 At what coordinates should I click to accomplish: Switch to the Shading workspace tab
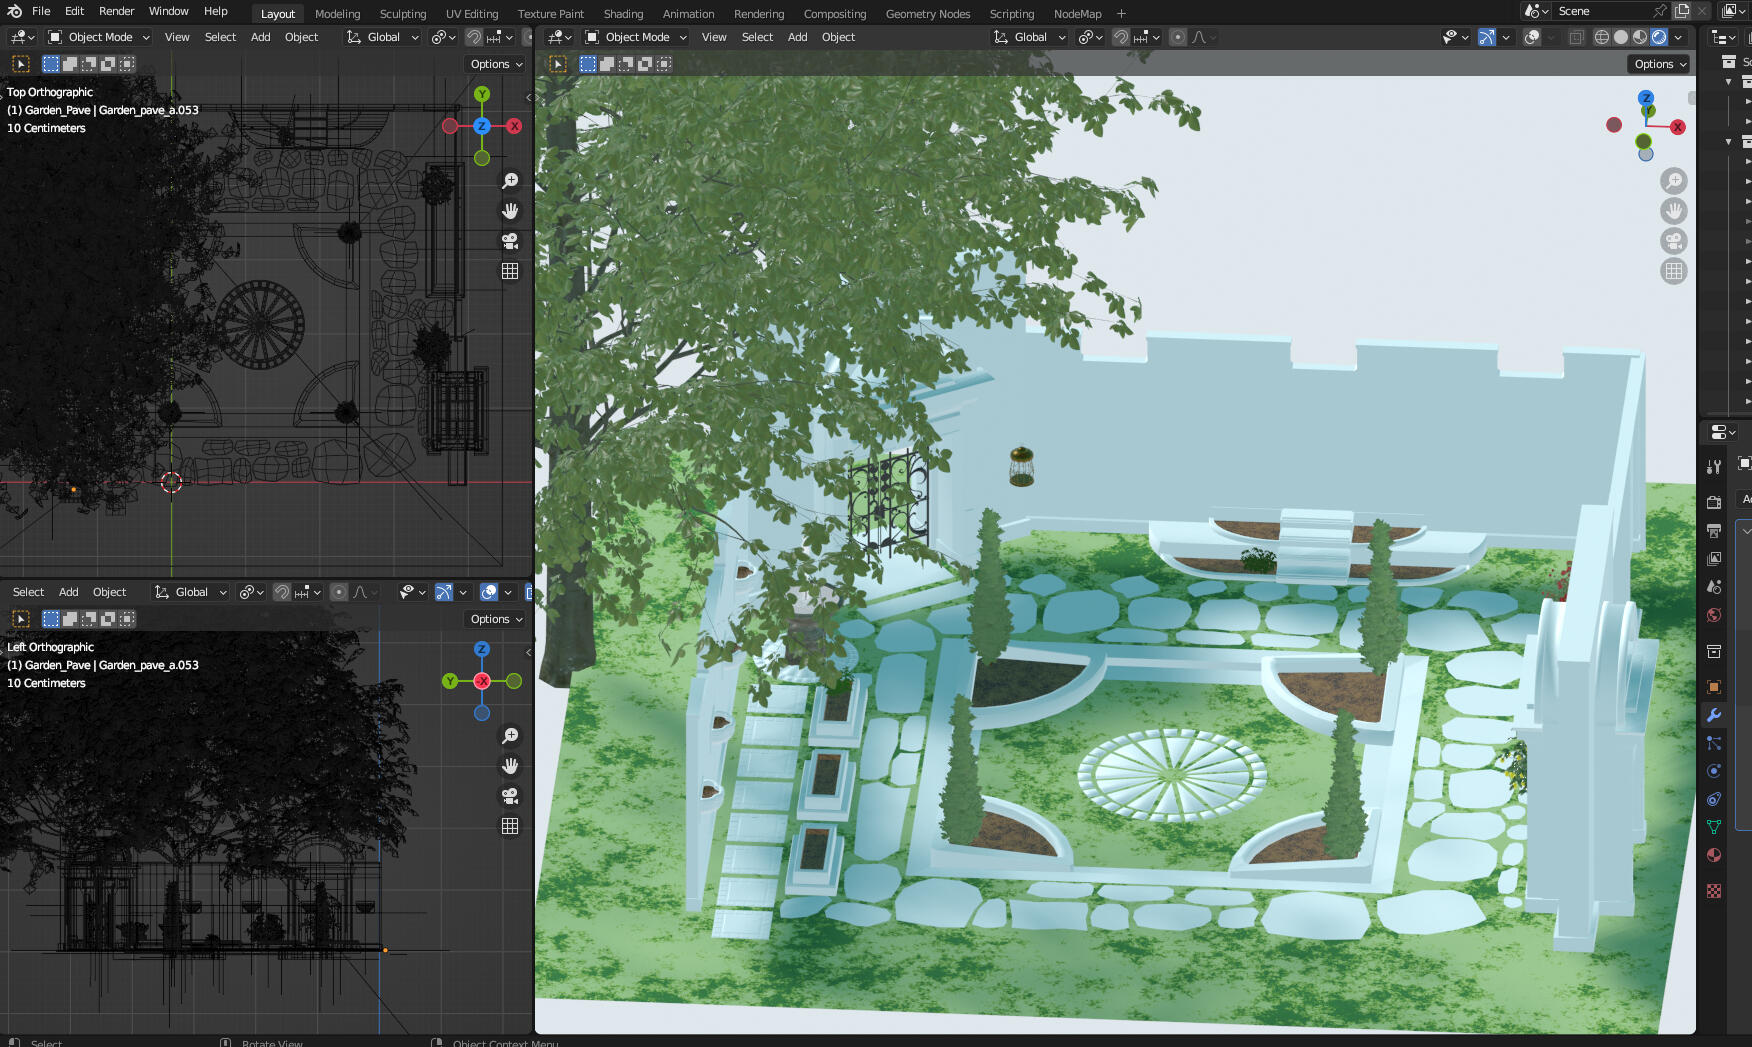(623, 14)
